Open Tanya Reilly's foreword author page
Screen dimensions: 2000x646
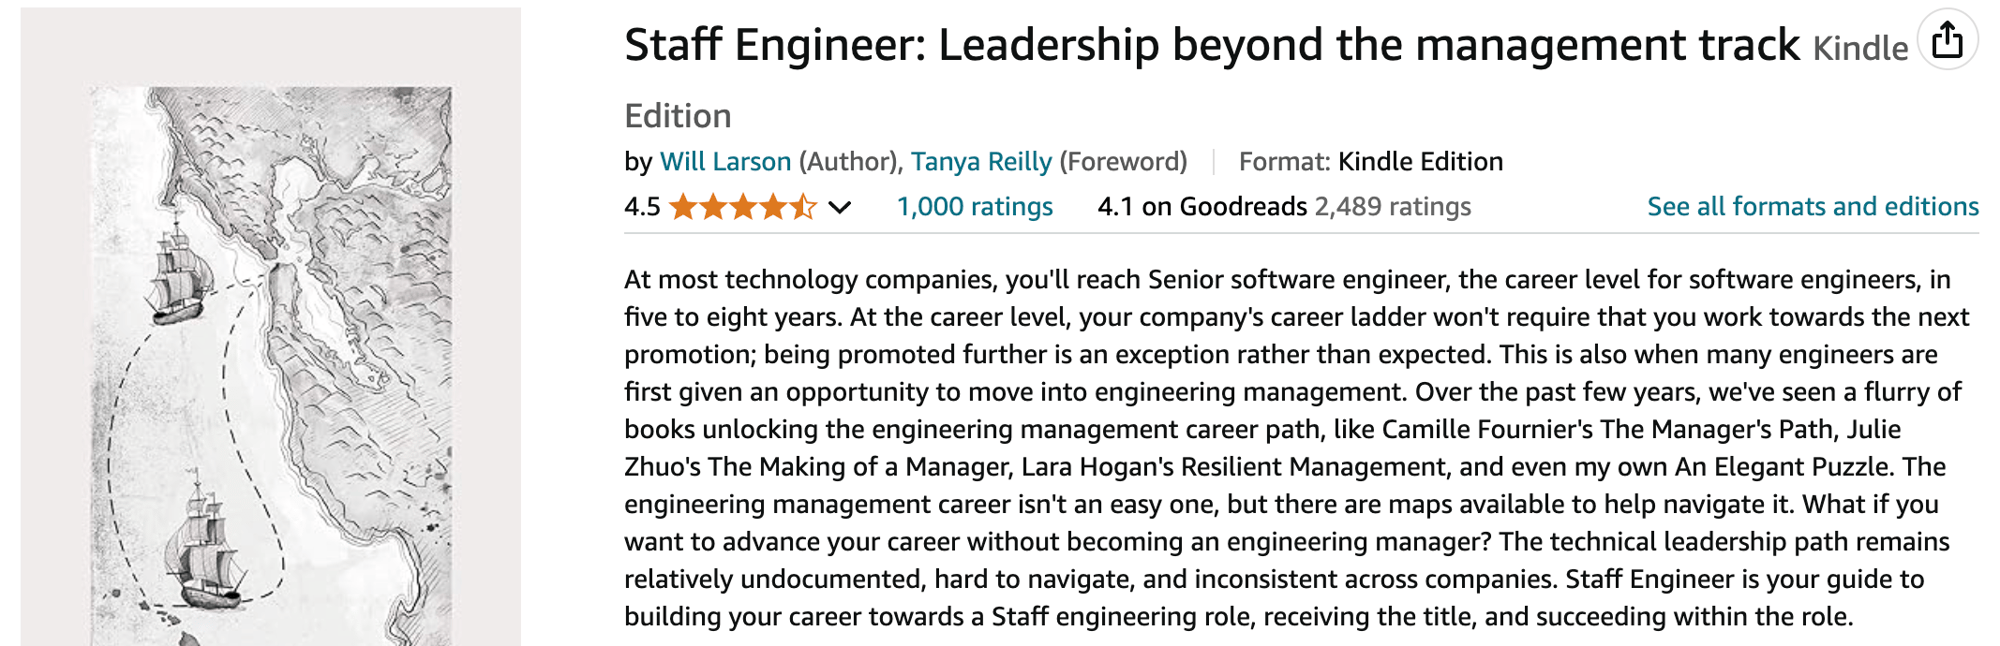980,161
